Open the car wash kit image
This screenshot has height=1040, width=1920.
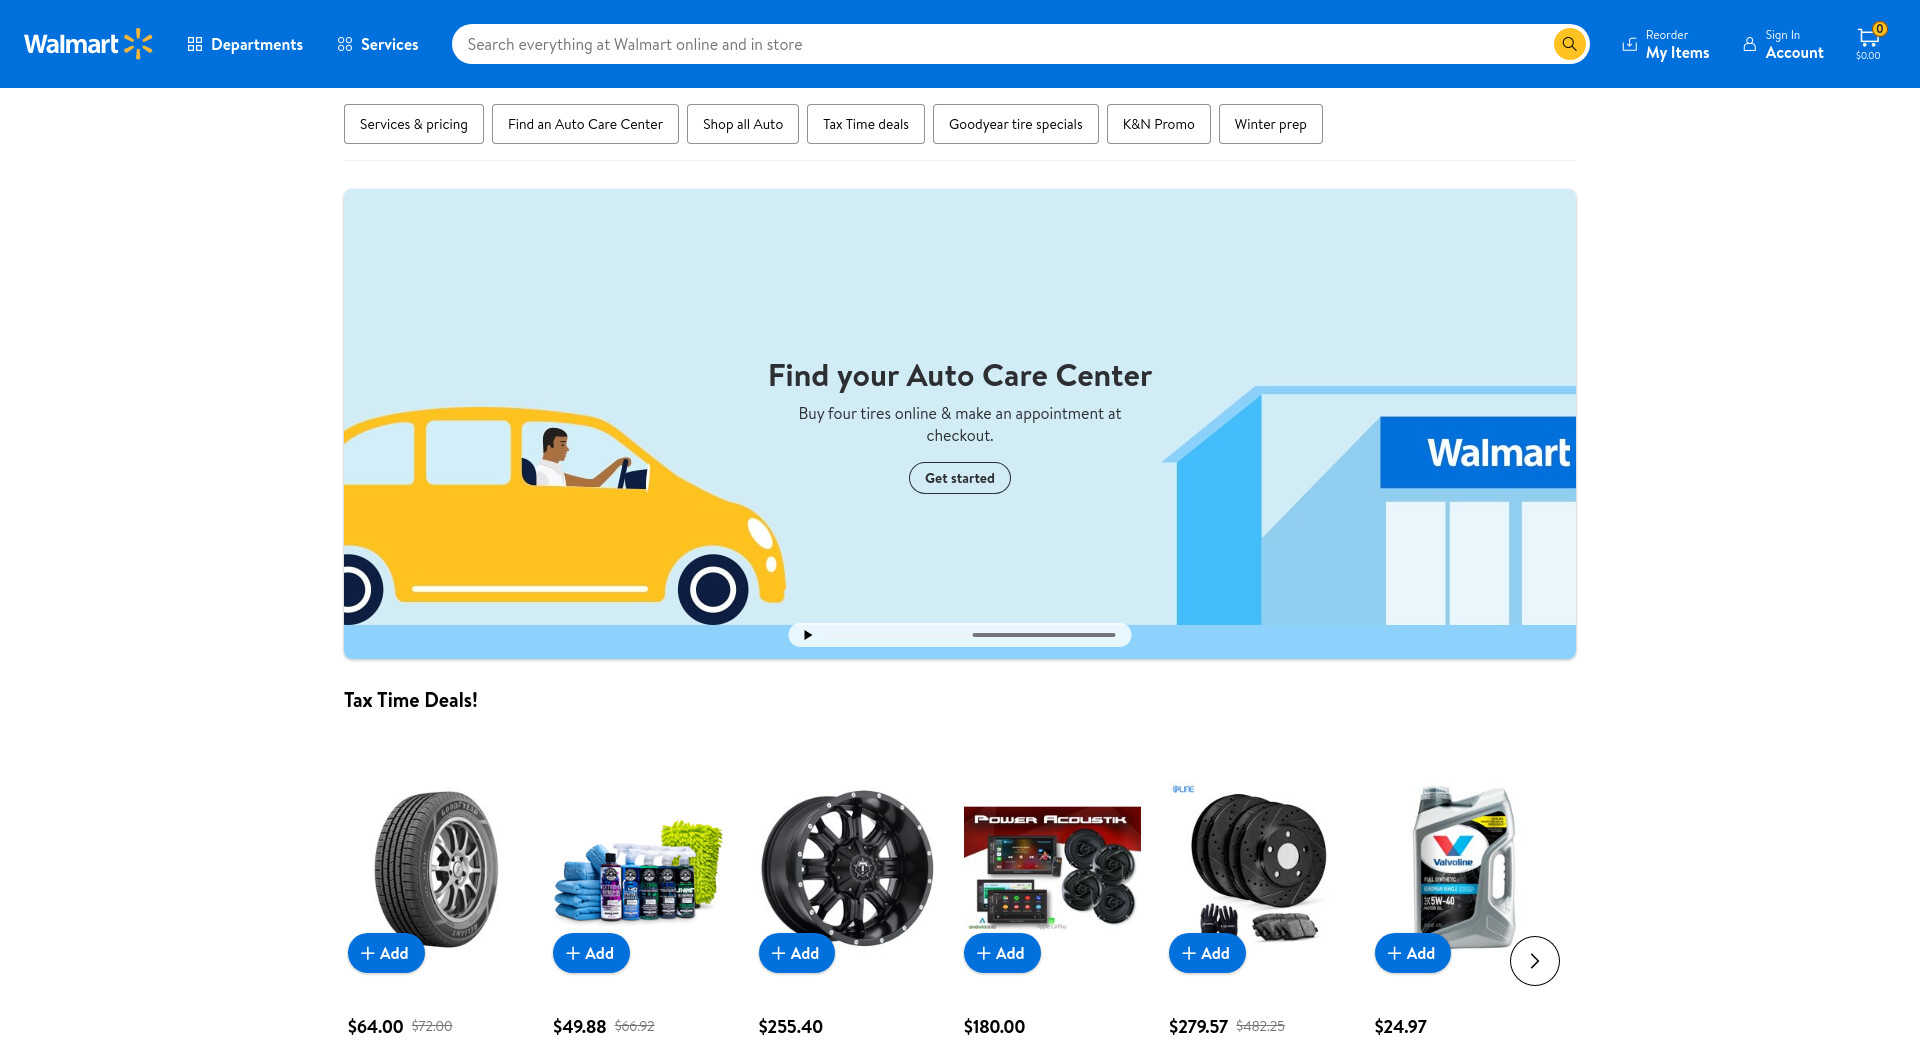(x=639, y=870)
